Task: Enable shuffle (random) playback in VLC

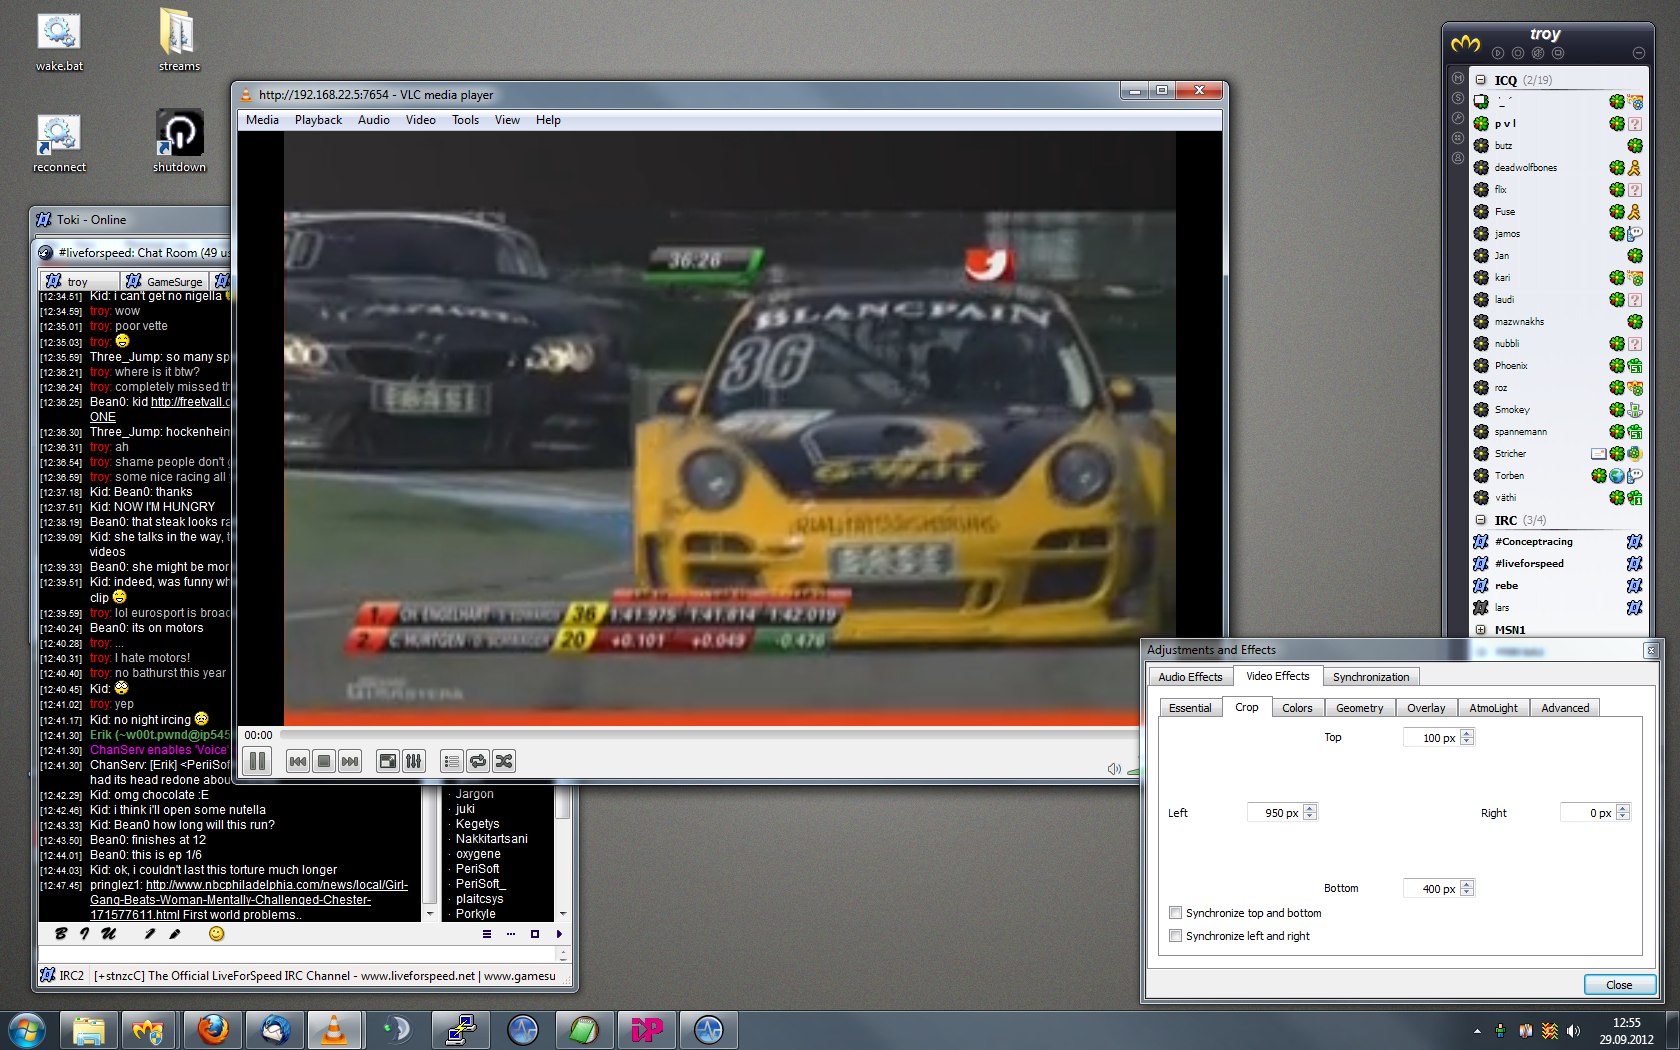Action: pyautogui.click(x=504, y=761)
